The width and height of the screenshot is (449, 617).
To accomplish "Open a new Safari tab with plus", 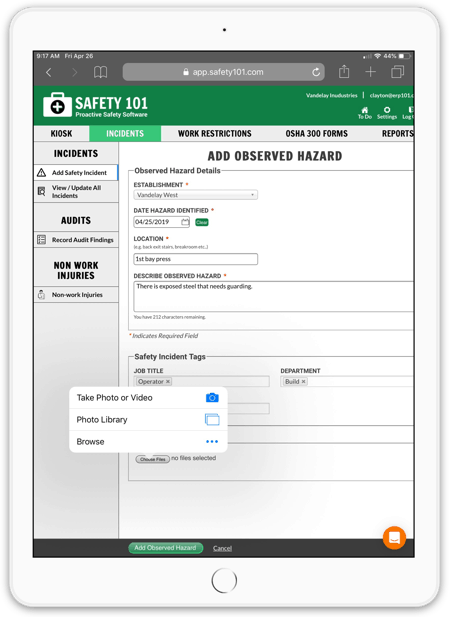I will pyautogui.click(x=370, y=72).
